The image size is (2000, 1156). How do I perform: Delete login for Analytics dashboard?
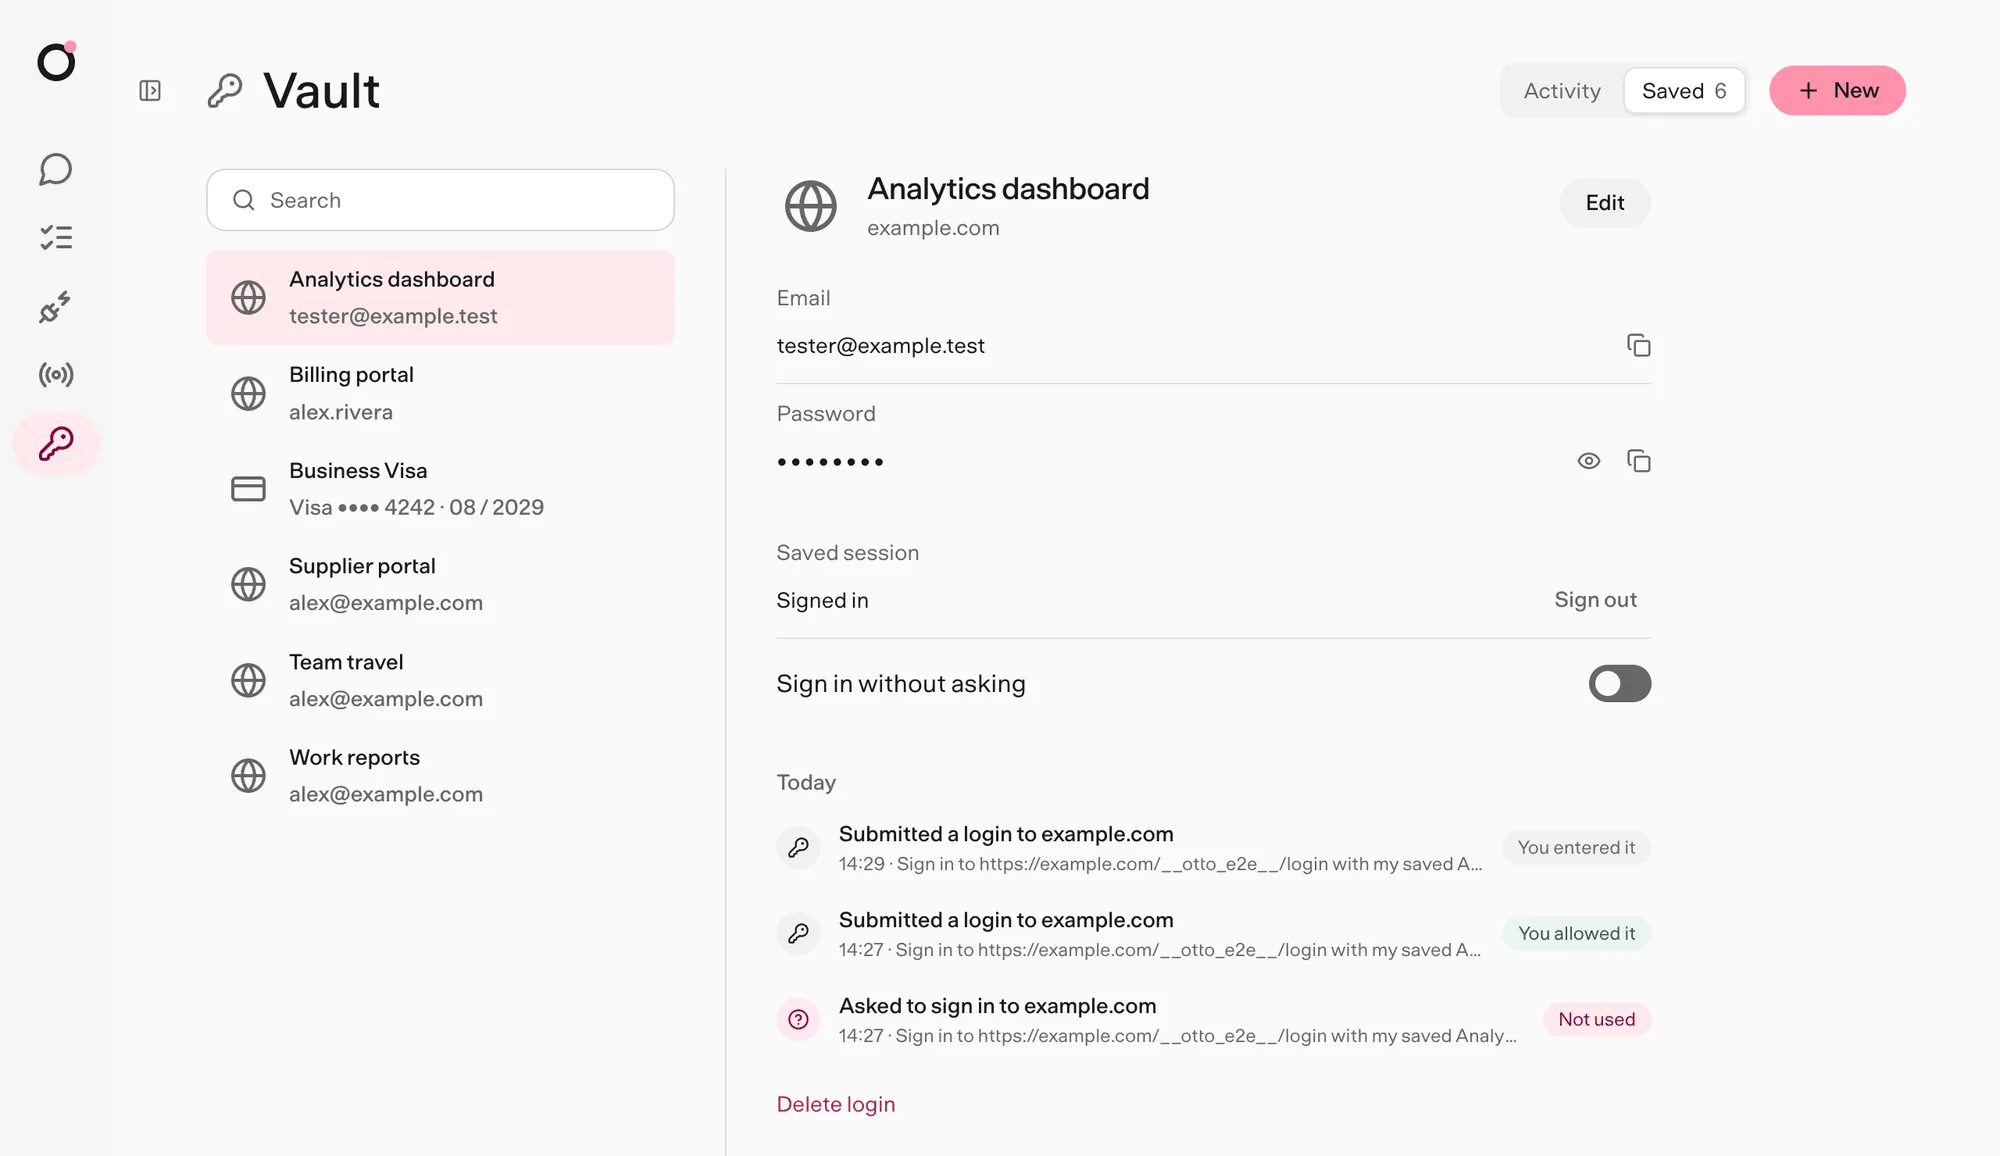[x=836, y=1104]
